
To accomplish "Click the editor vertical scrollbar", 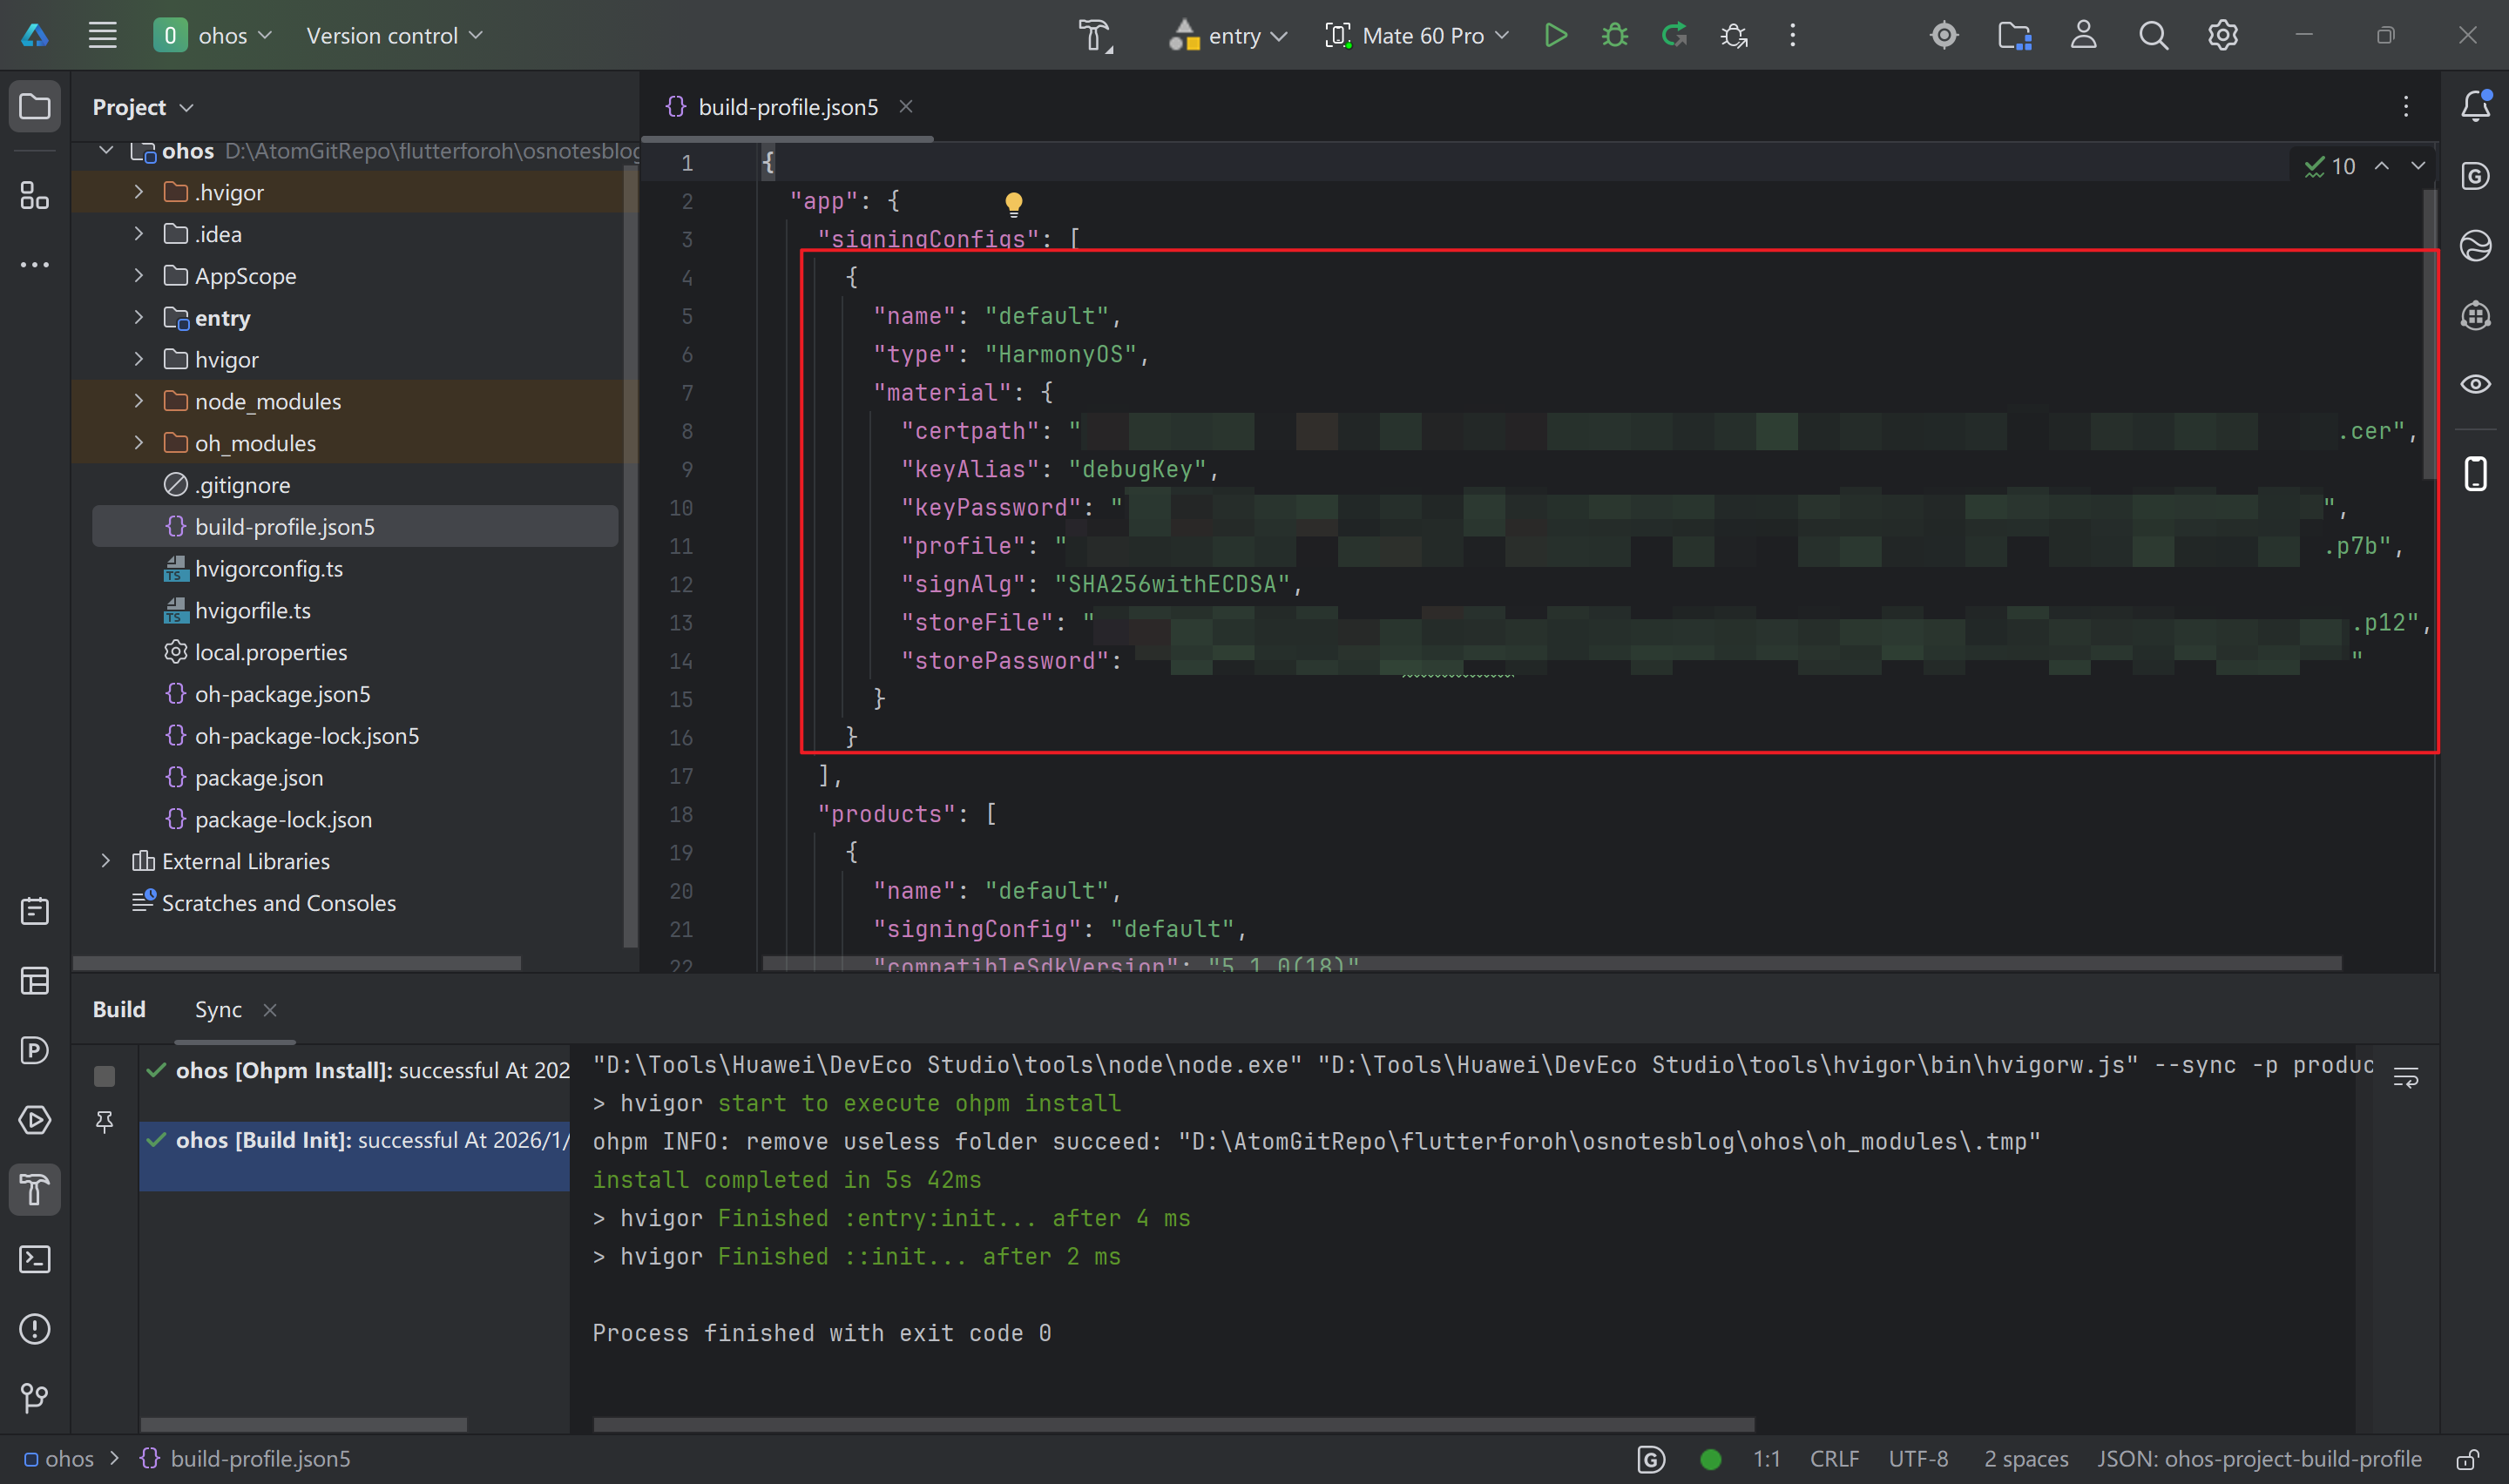I will point(2428,334).
